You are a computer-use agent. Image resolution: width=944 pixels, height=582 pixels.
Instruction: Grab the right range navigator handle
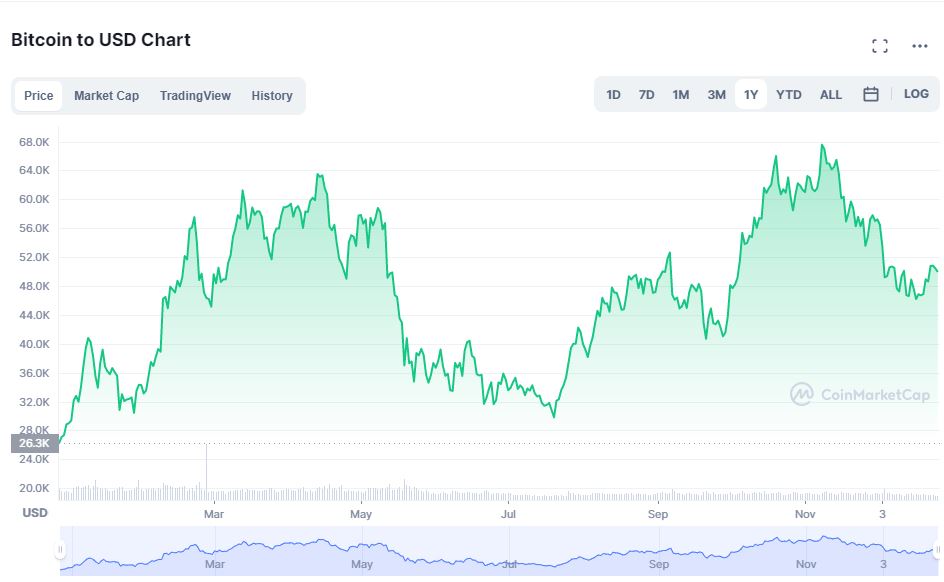click(938, 549)
